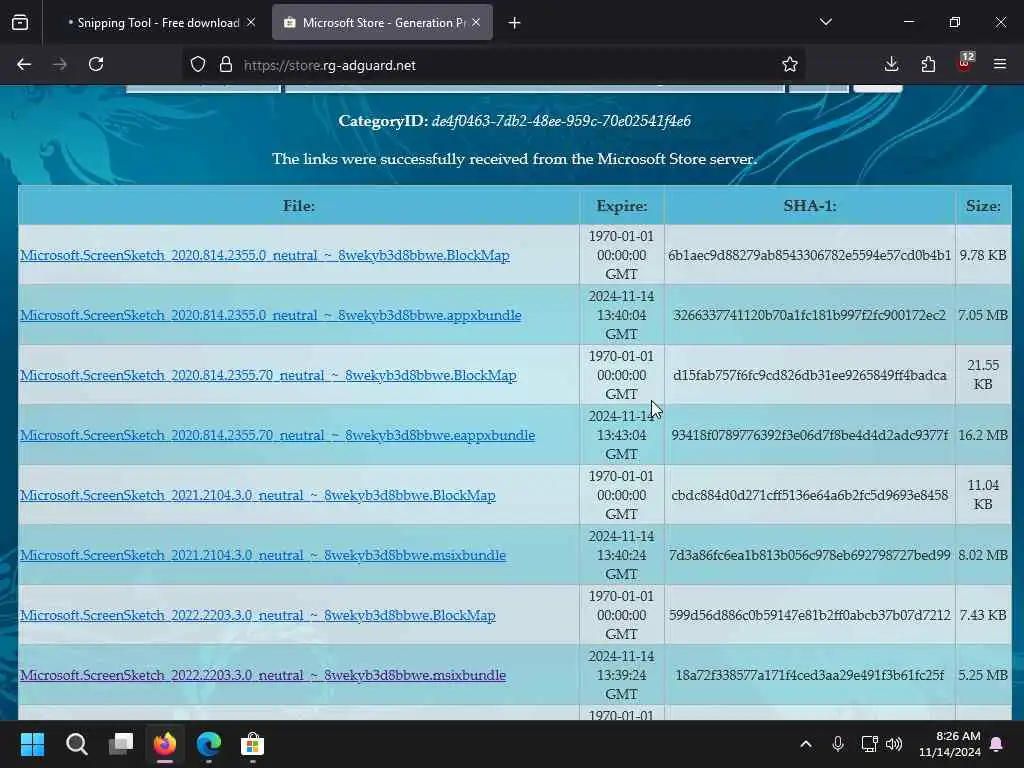This screenshot has width=1024, height=768.
Task: Click the 9.78 KB size cell
Action: (x=983, y=255)
